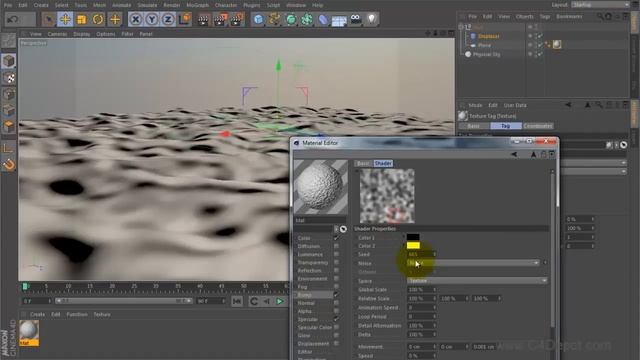This screenshot has height=360, width=640.
Task: Select Texture mode checkered icon in left sidebar
Action: (x=9, y=78)
